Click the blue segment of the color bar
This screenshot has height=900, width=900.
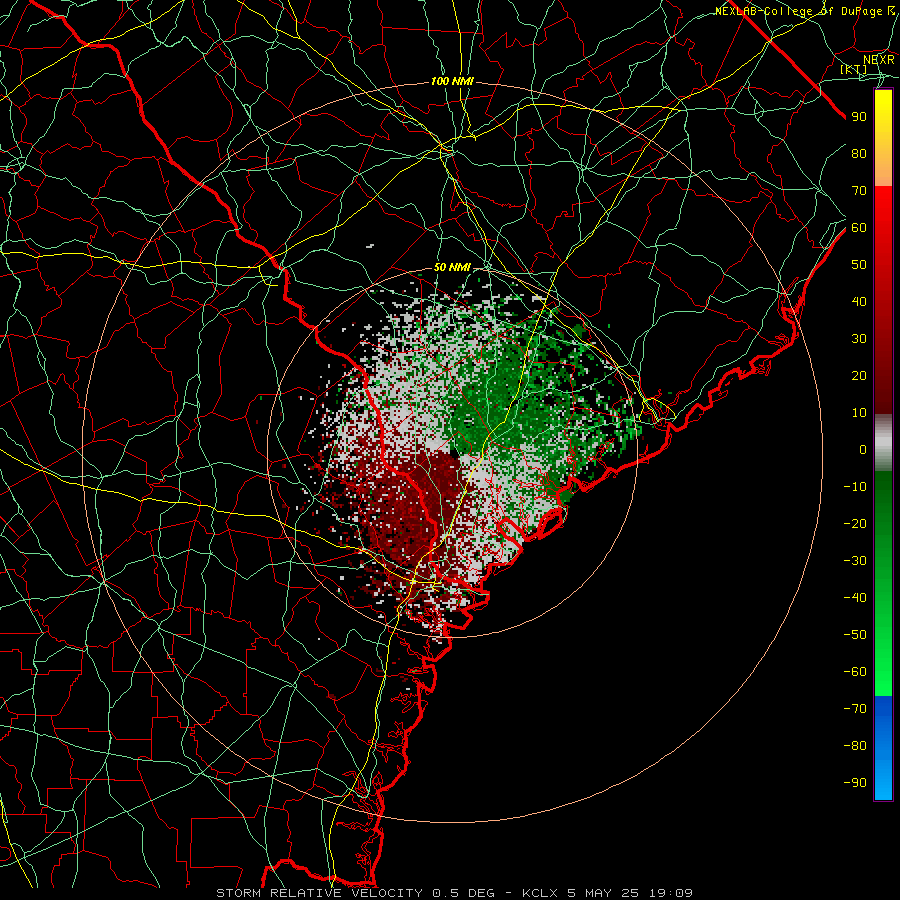(x=883, y=748)
